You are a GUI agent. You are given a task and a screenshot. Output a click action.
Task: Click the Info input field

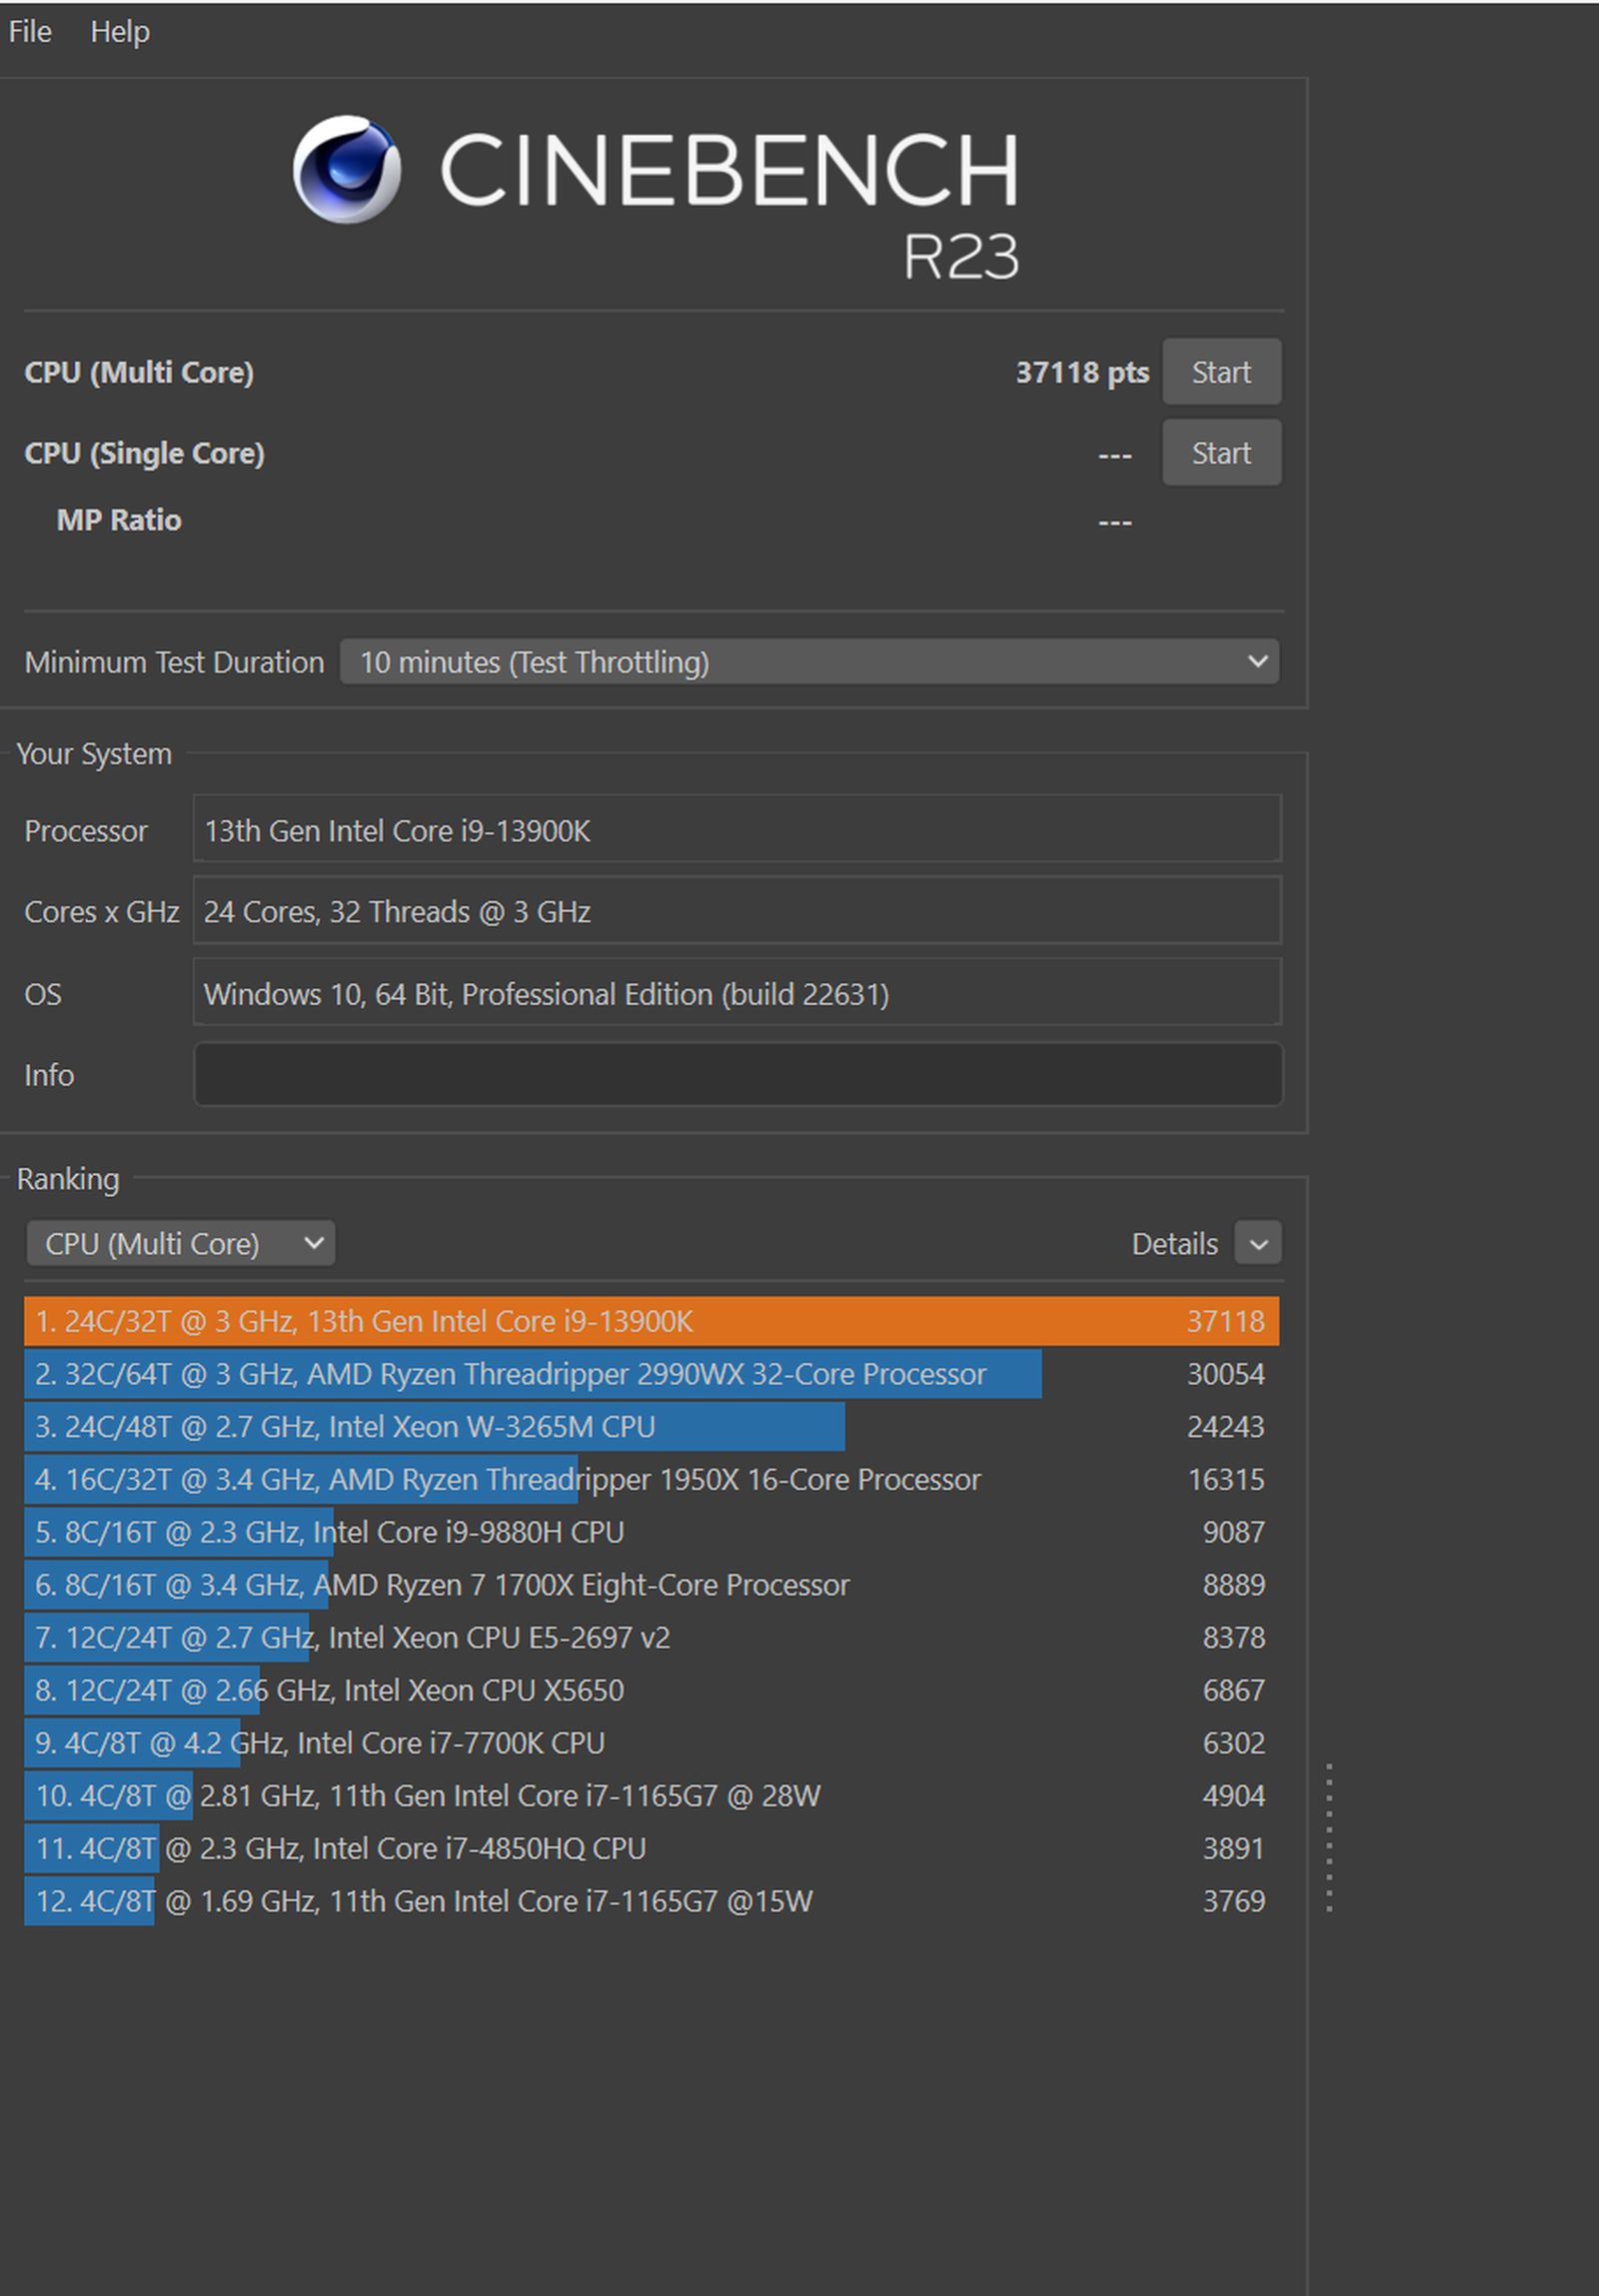point(738,1075)
